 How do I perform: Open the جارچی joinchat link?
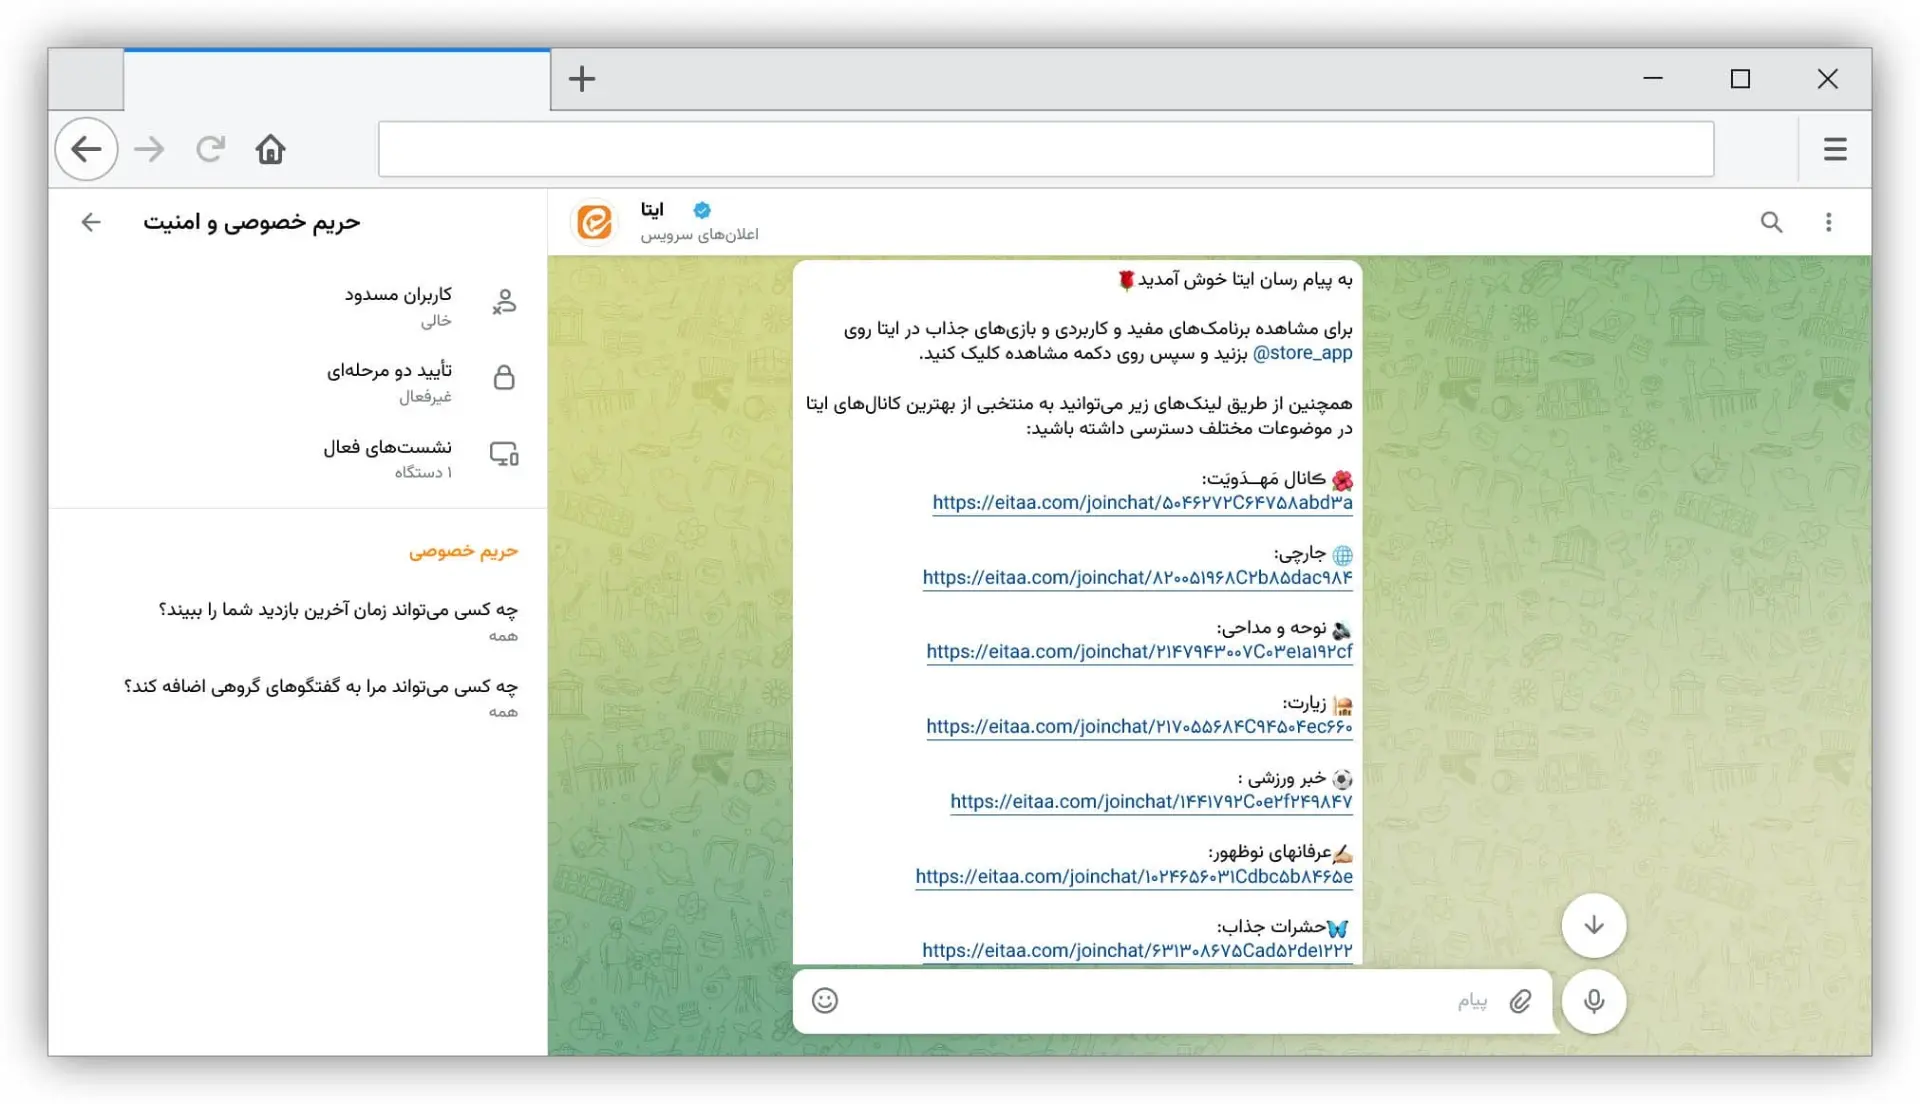pos(1137,578)
